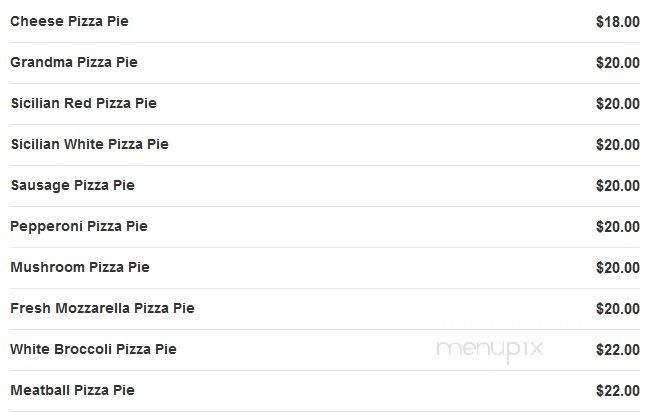
Task: Click the $22.00 Meatball Pizza price
Action: tap(617, 391)
